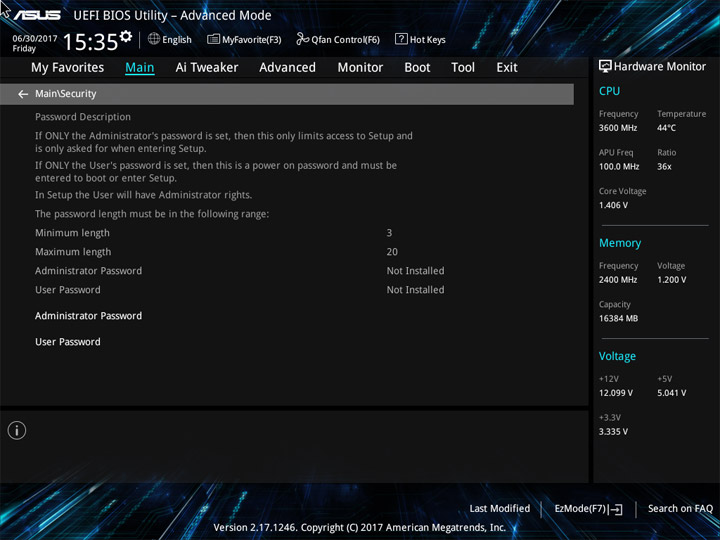
Task: Click +5V reading 5.041 V
Action: 672,394
